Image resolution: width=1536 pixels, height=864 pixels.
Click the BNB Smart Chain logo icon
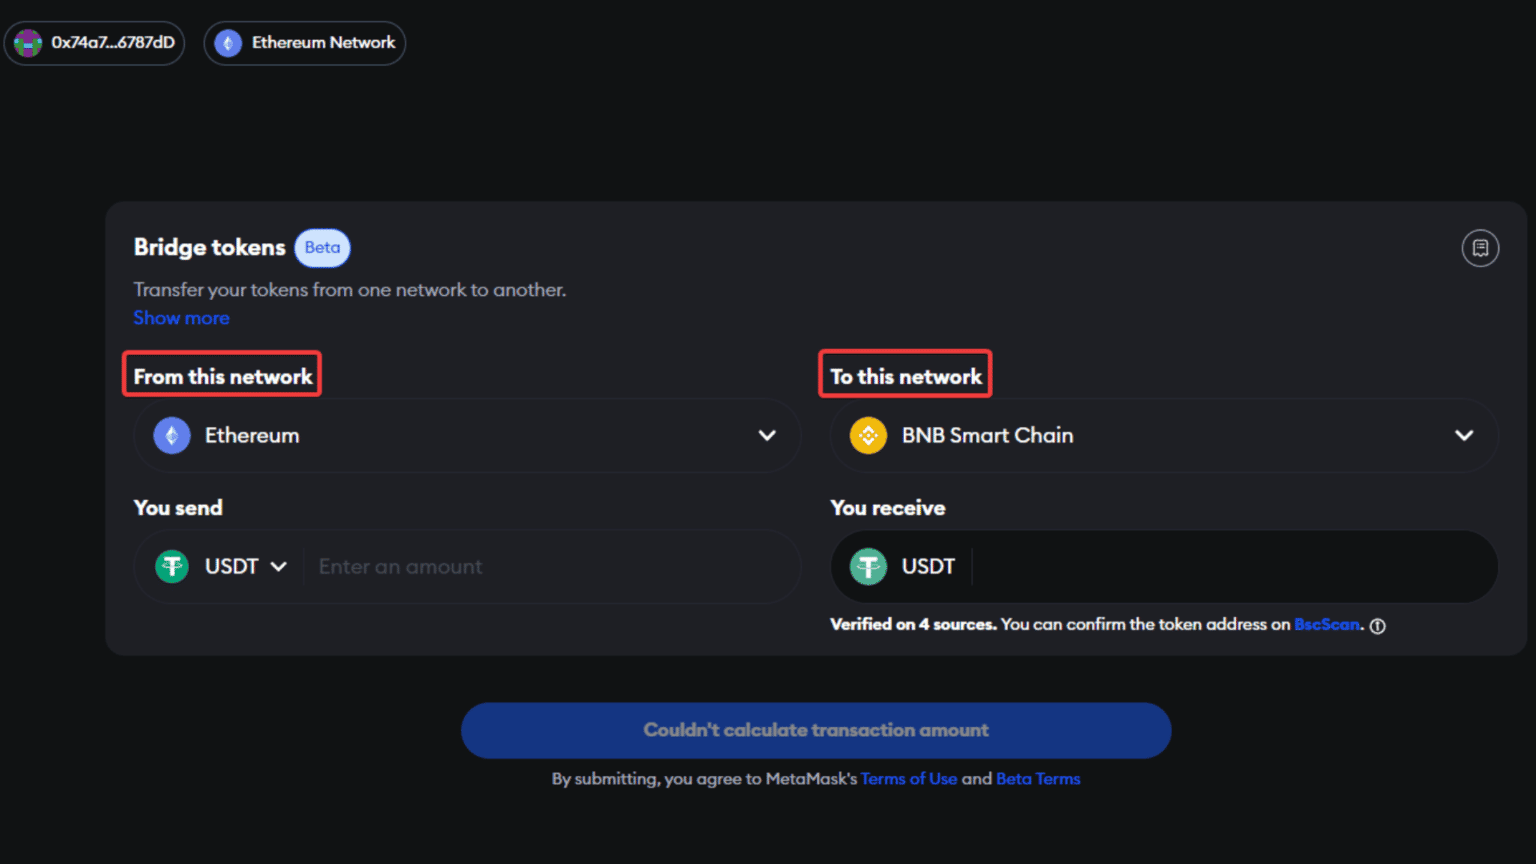tap(868, 435)
